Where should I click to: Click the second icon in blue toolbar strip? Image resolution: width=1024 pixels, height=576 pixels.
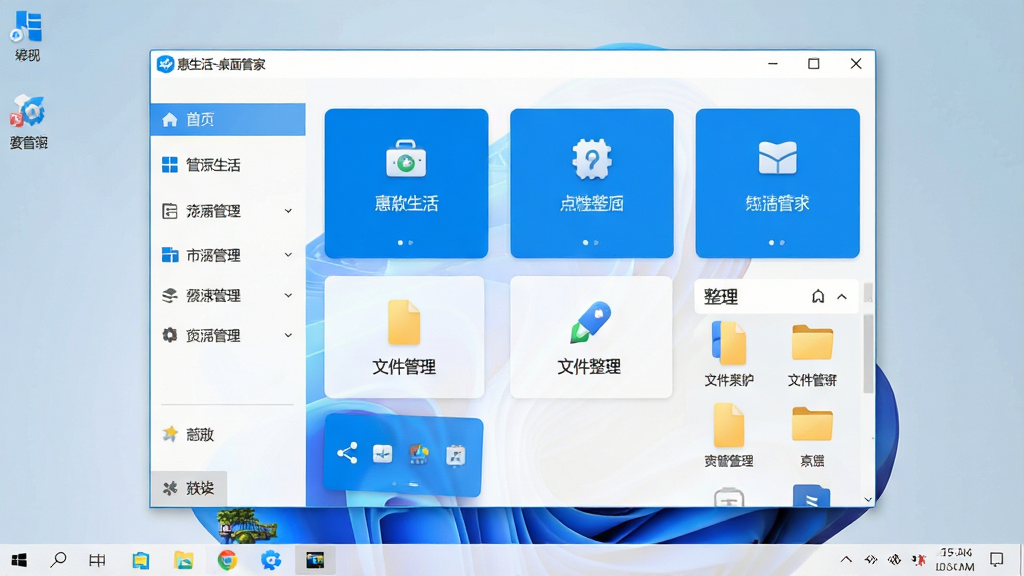point(383,454)
